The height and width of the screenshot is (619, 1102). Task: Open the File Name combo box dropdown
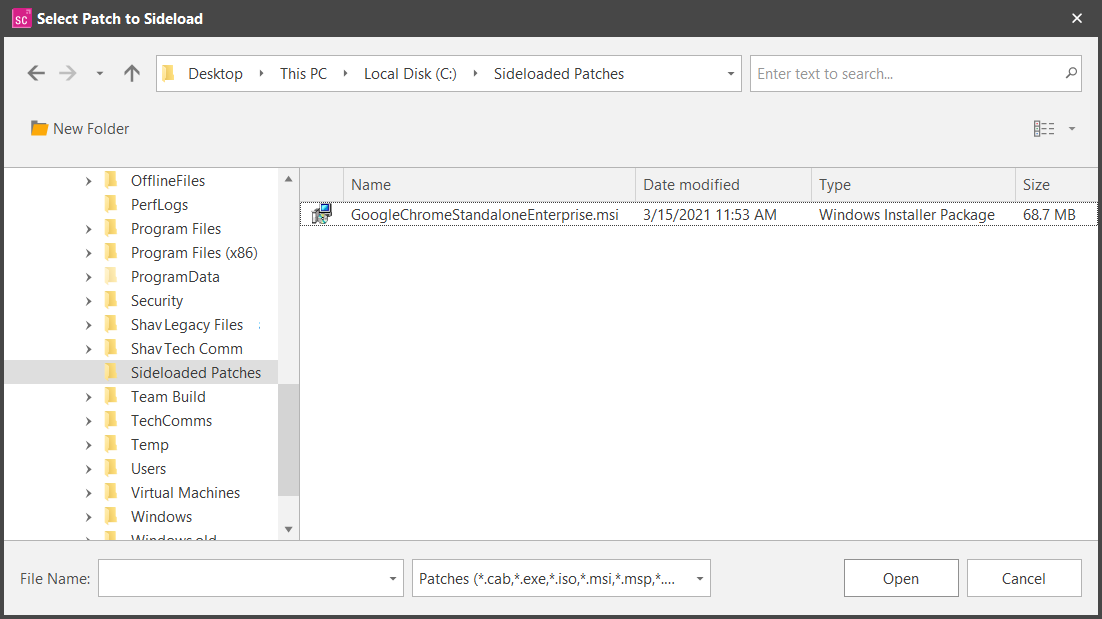[x=390, y=578]
